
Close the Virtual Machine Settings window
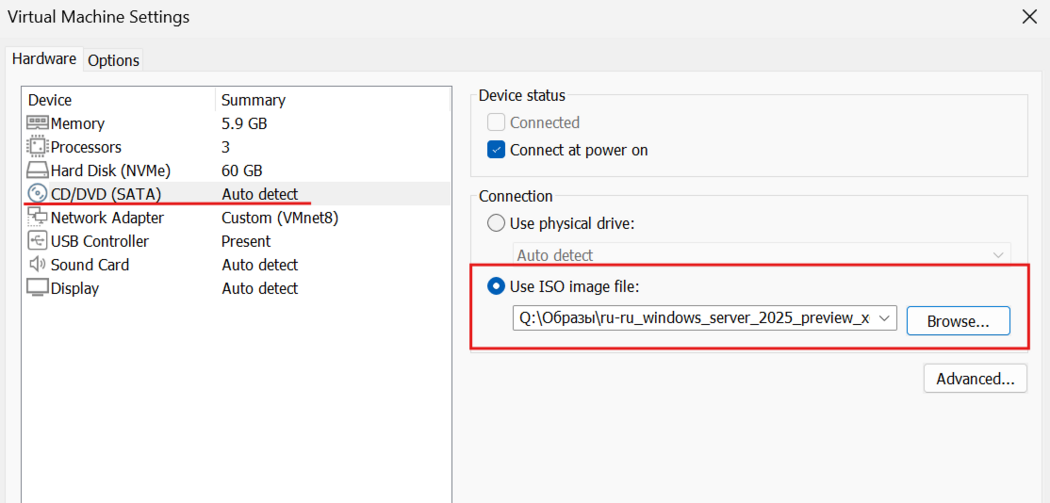[x=1029, y=16]
